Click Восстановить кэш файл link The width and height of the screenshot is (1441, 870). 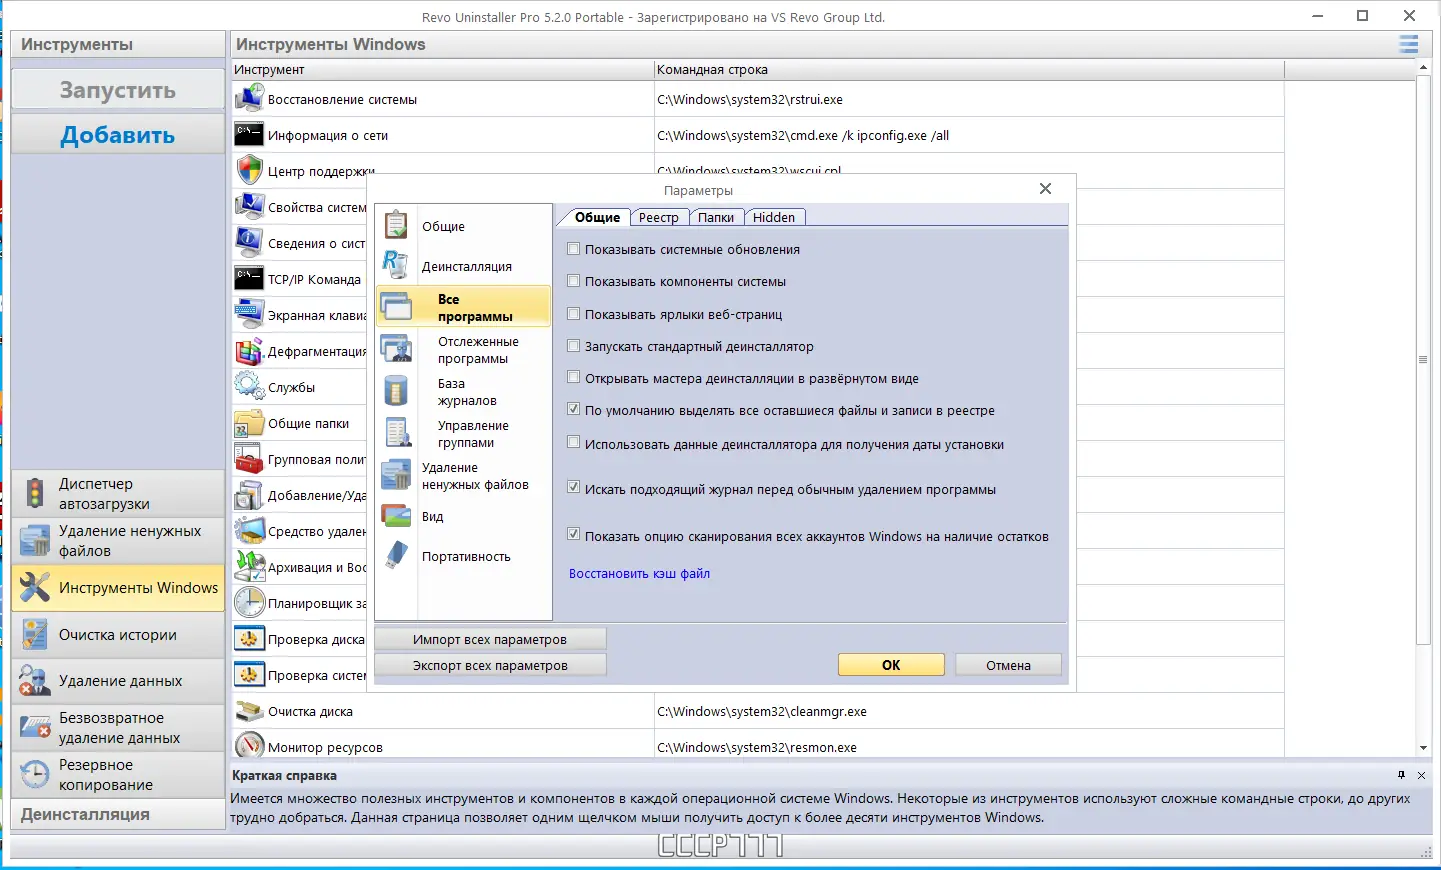point(639,573)
